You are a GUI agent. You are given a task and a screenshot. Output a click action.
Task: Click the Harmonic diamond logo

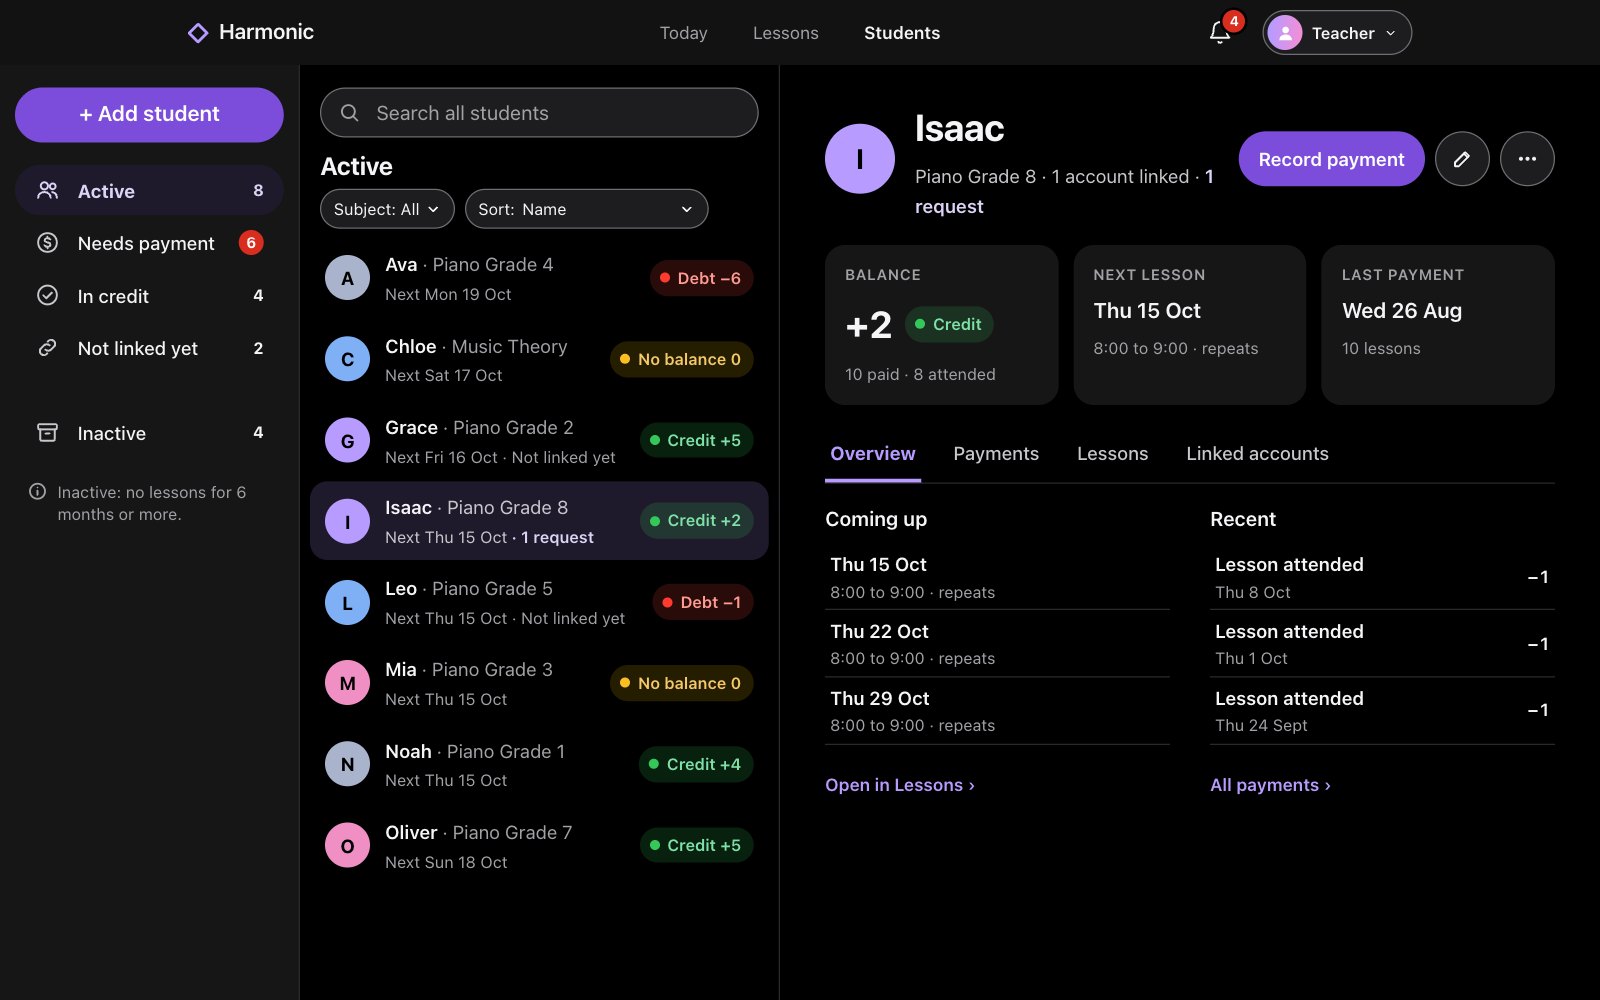[198, 33]
